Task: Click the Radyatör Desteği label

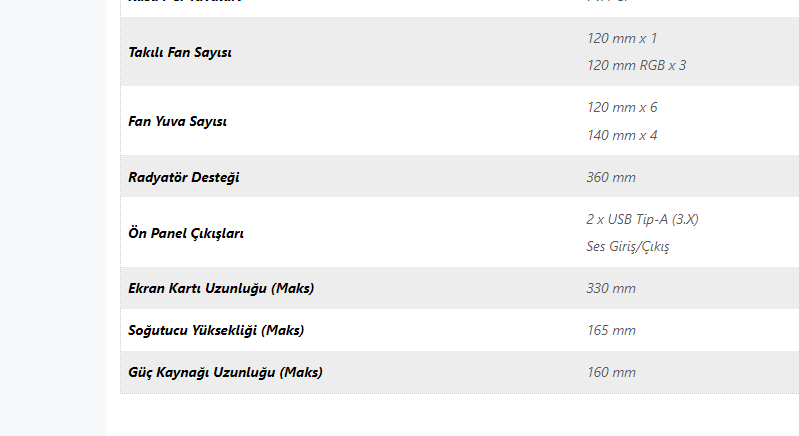Action: pos(183,177)
